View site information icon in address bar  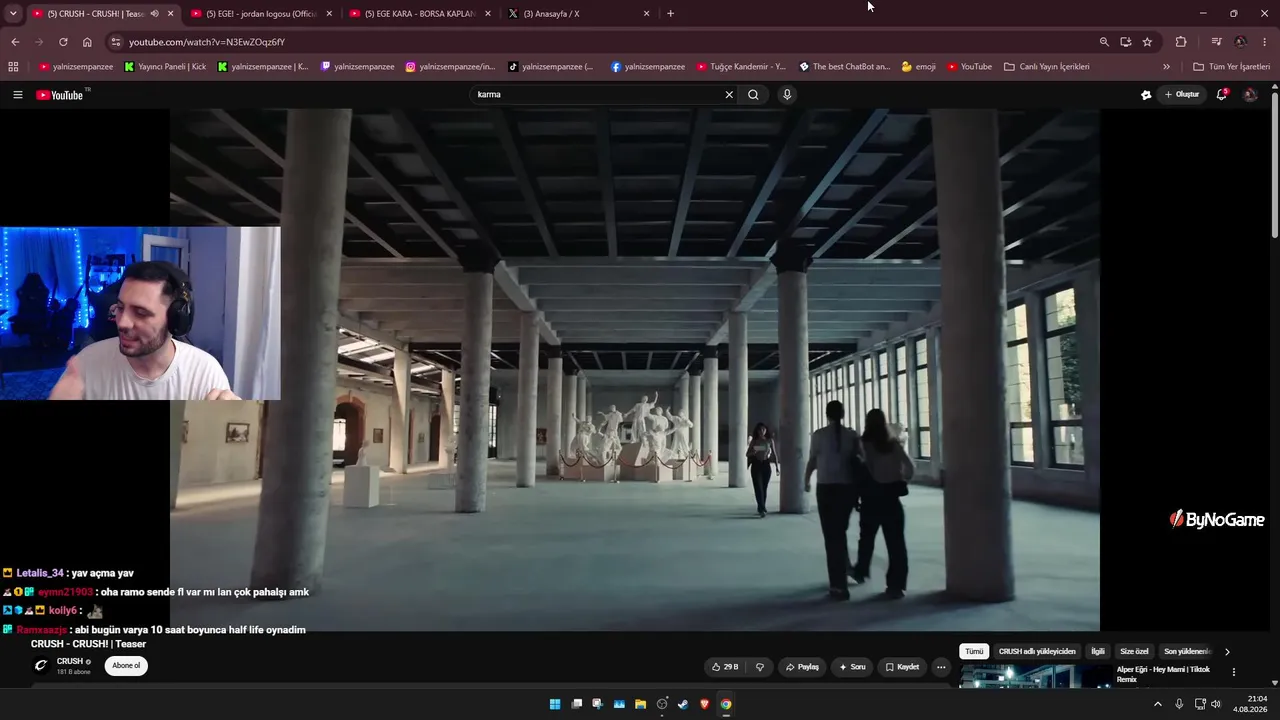coord(116,42)
